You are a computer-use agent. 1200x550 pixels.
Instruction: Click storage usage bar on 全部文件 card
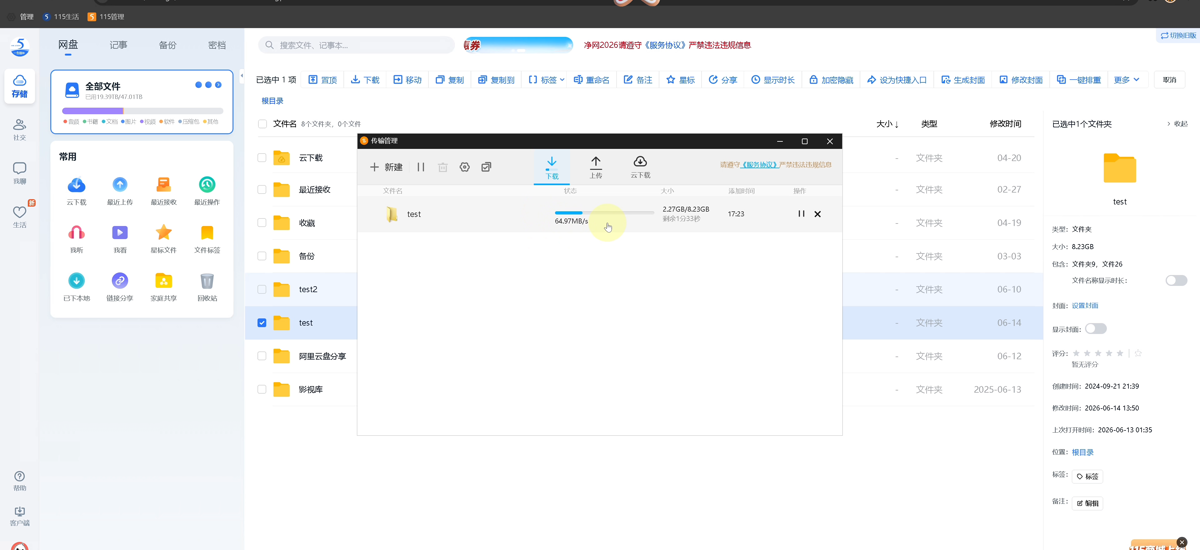point(142,111)
